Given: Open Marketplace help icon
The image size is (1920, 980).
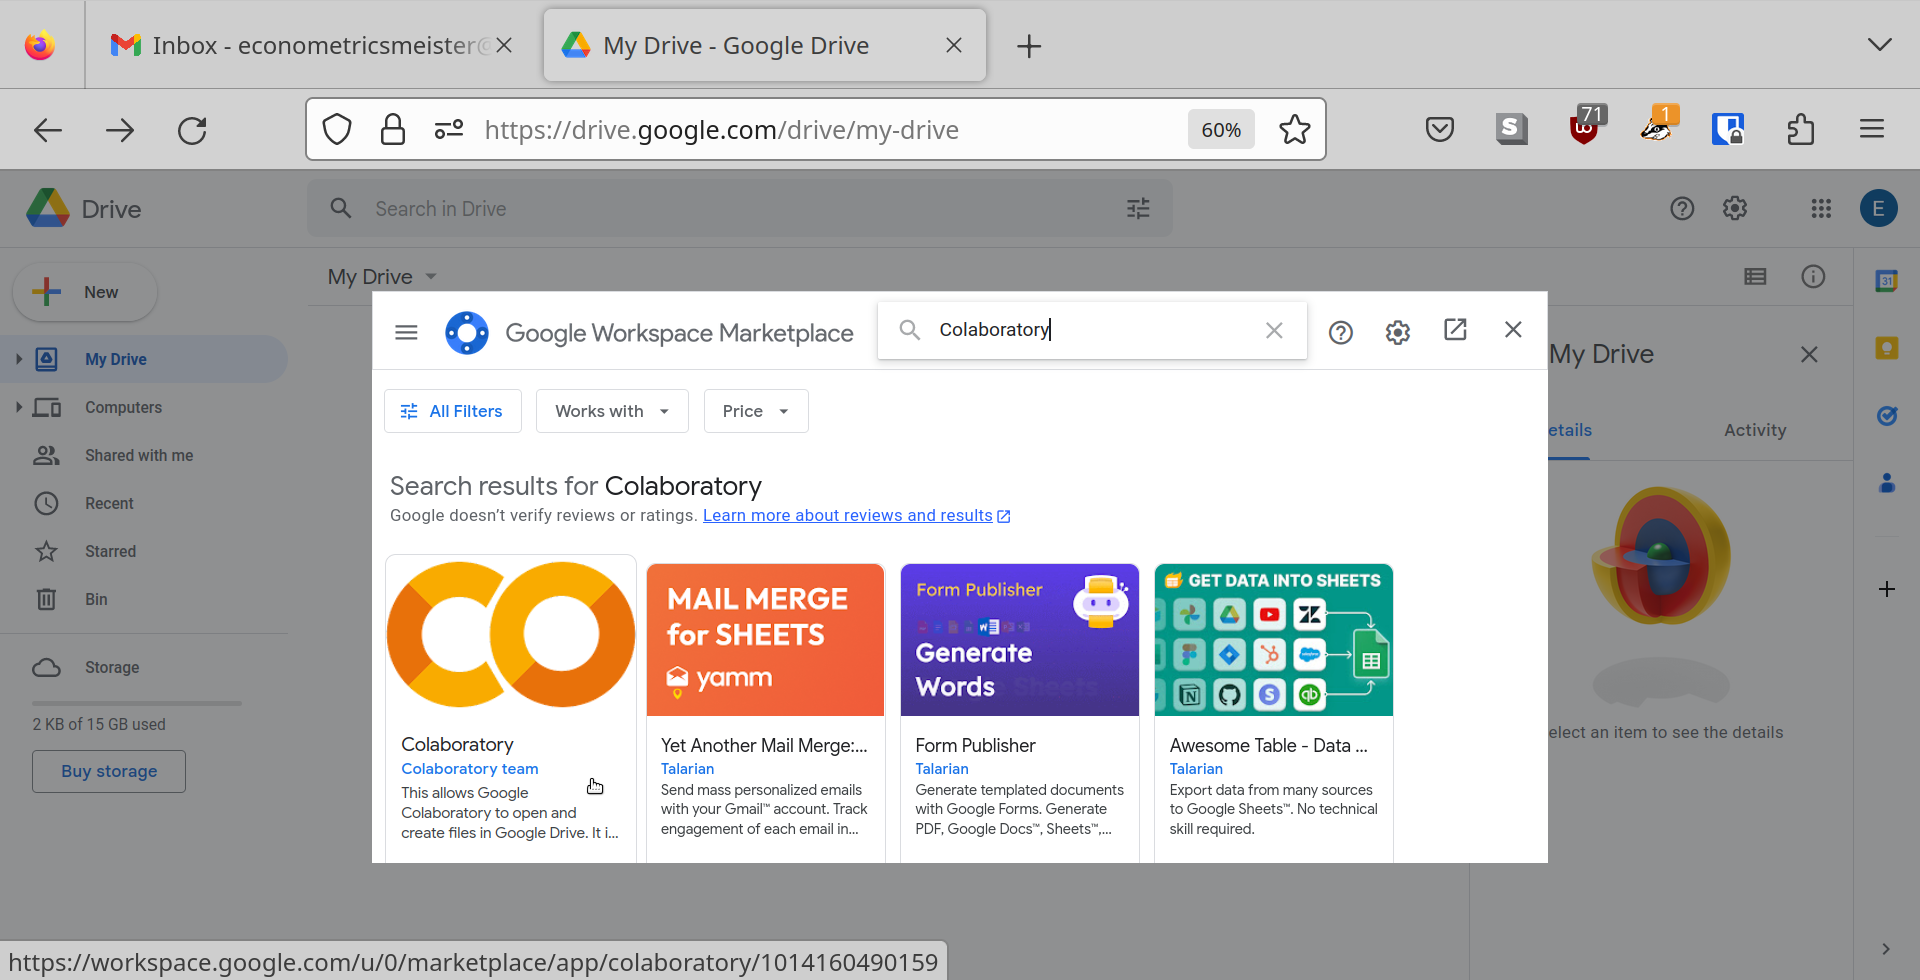Looking at the screenshot, I should tap(1341, 332).
